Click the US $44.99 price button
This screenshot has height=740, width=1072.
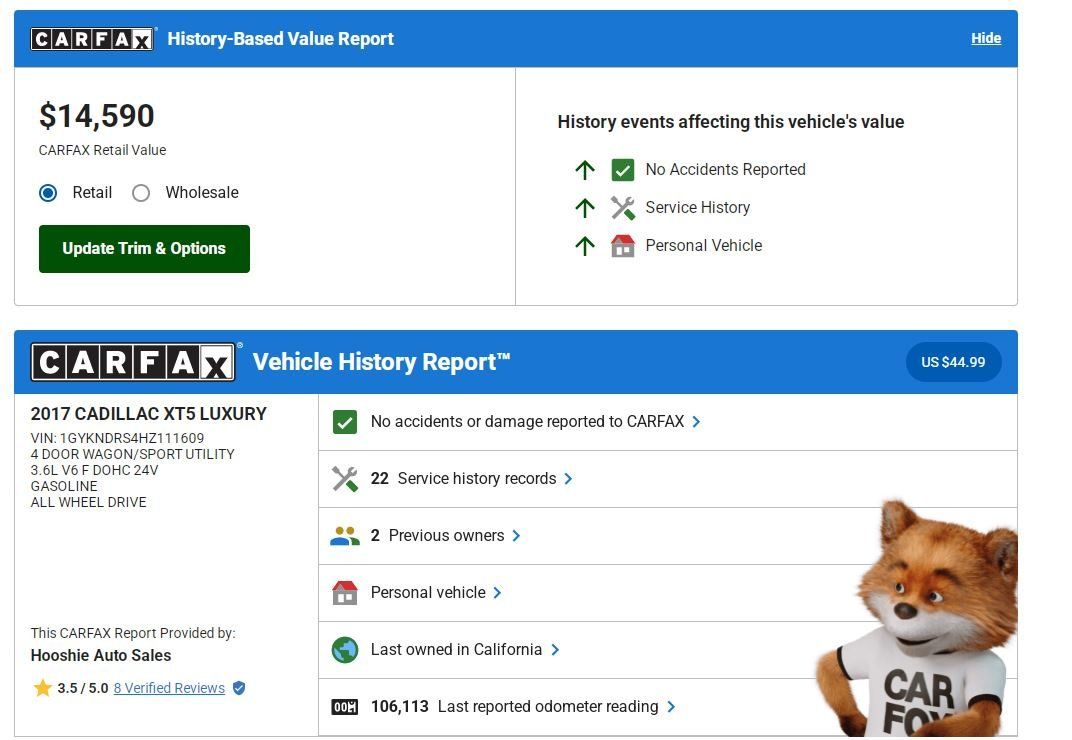click(x=953, y=362)
